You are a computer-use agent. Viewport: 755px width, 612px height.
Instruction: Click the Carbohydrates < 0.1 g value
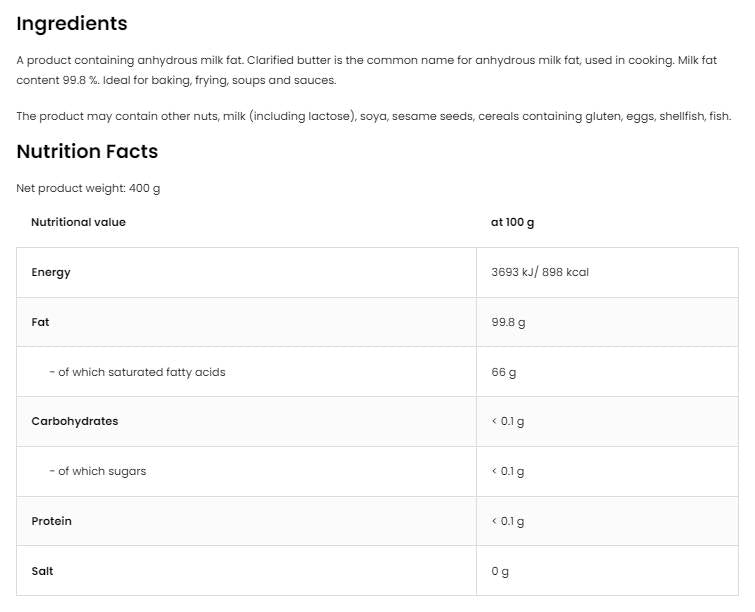[508, 421]
